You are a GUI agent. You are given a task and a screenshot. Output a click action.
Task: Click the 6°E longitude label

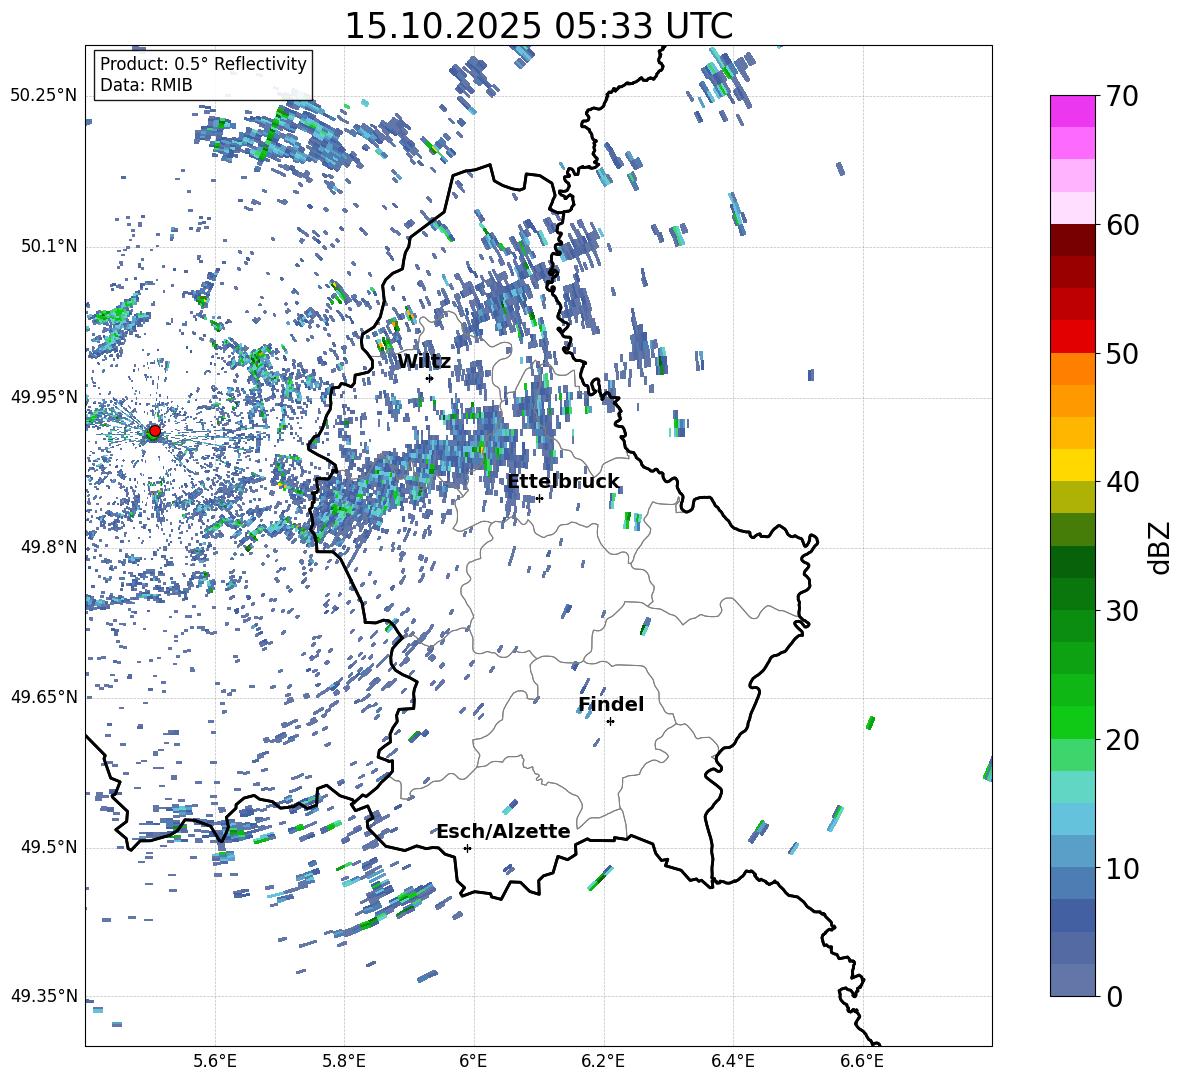(x=473, y=1062)
